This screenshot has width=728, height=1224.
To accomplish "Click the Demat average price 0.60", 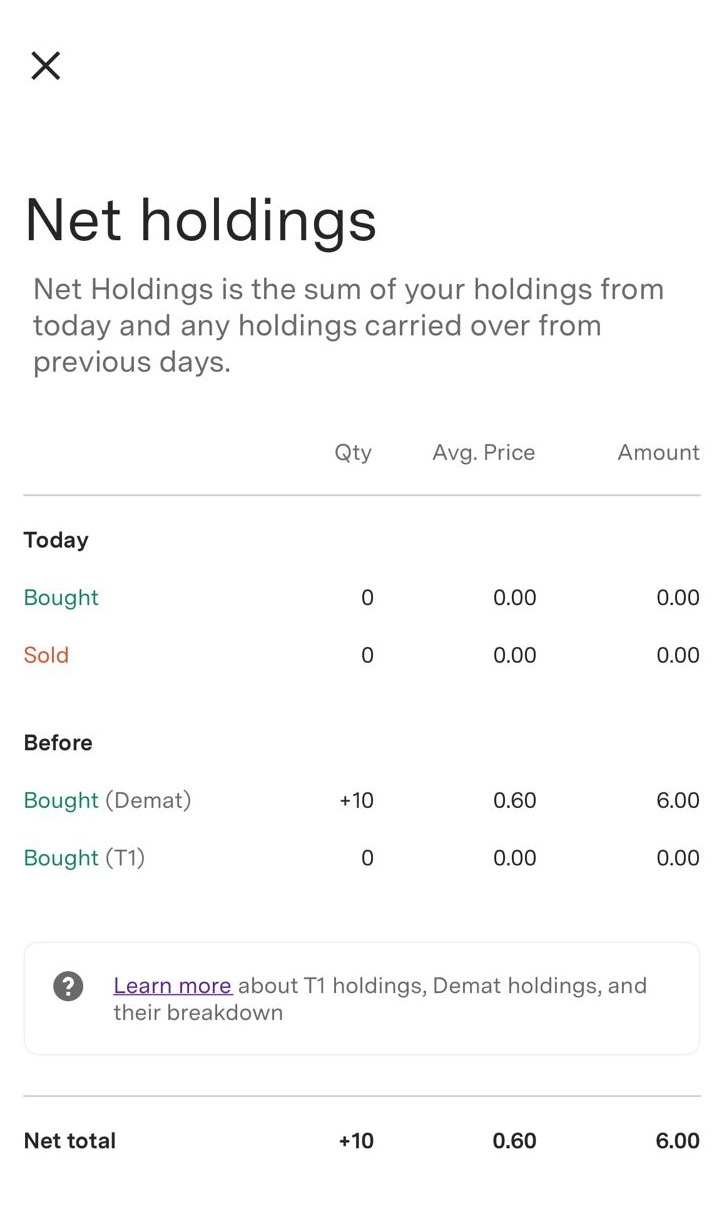I will [x=514, y=800].
